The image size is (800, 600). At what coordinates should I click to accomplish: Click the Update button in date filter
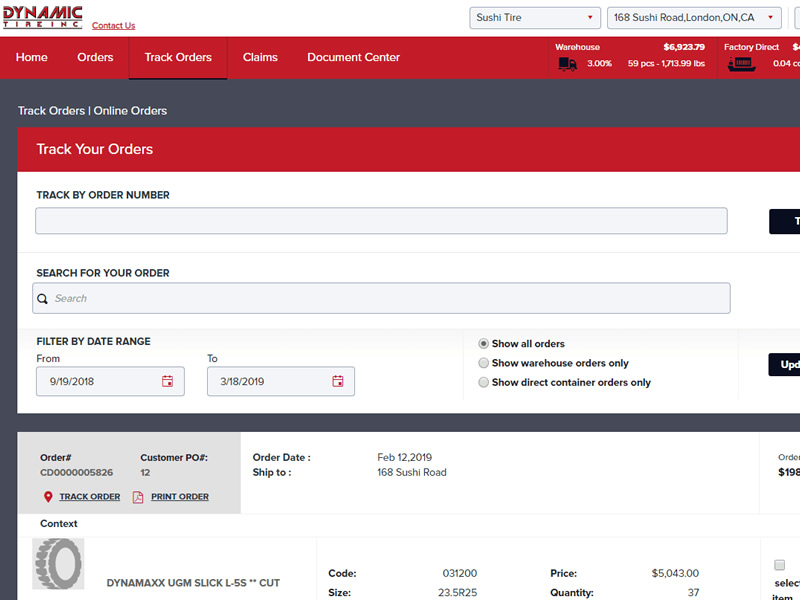pyautogui.click(x=785, y=365)
